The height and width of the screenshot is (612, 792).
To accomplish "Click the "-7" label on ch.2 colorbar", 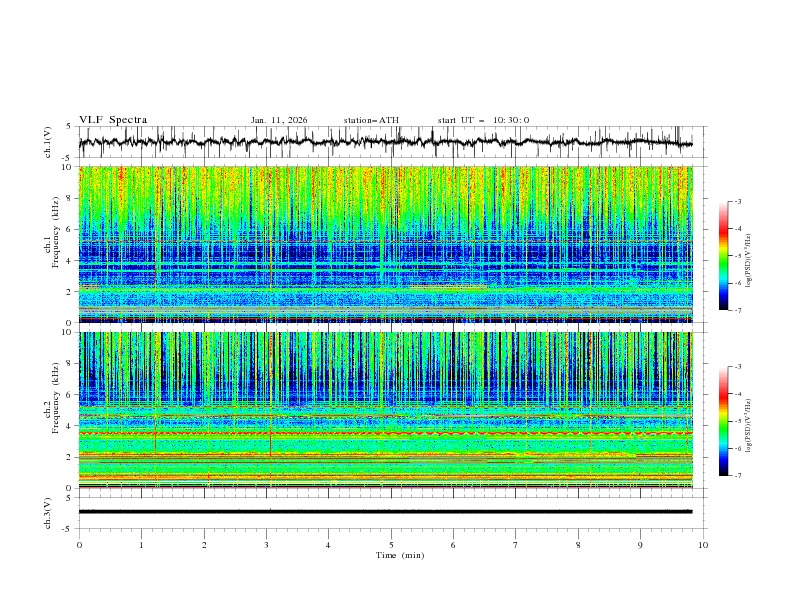I will tap(738, 476).
